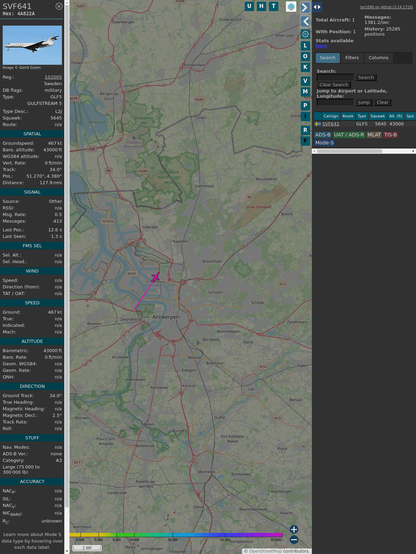Image resolution: width=416 pixels, height=554 pixels.
Task: Click the right chevron sidebar button
Action: (305, 7)
